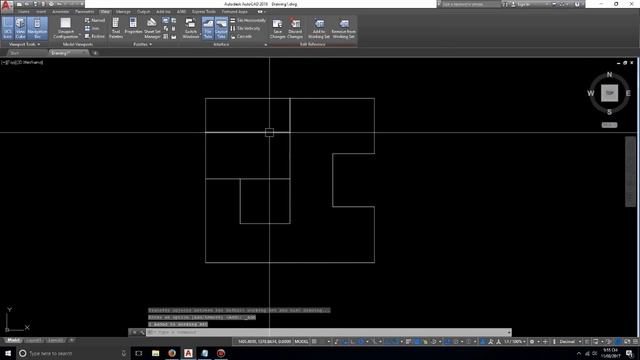
Task: Toggle the View Cube display
Action: click(20, 28)
